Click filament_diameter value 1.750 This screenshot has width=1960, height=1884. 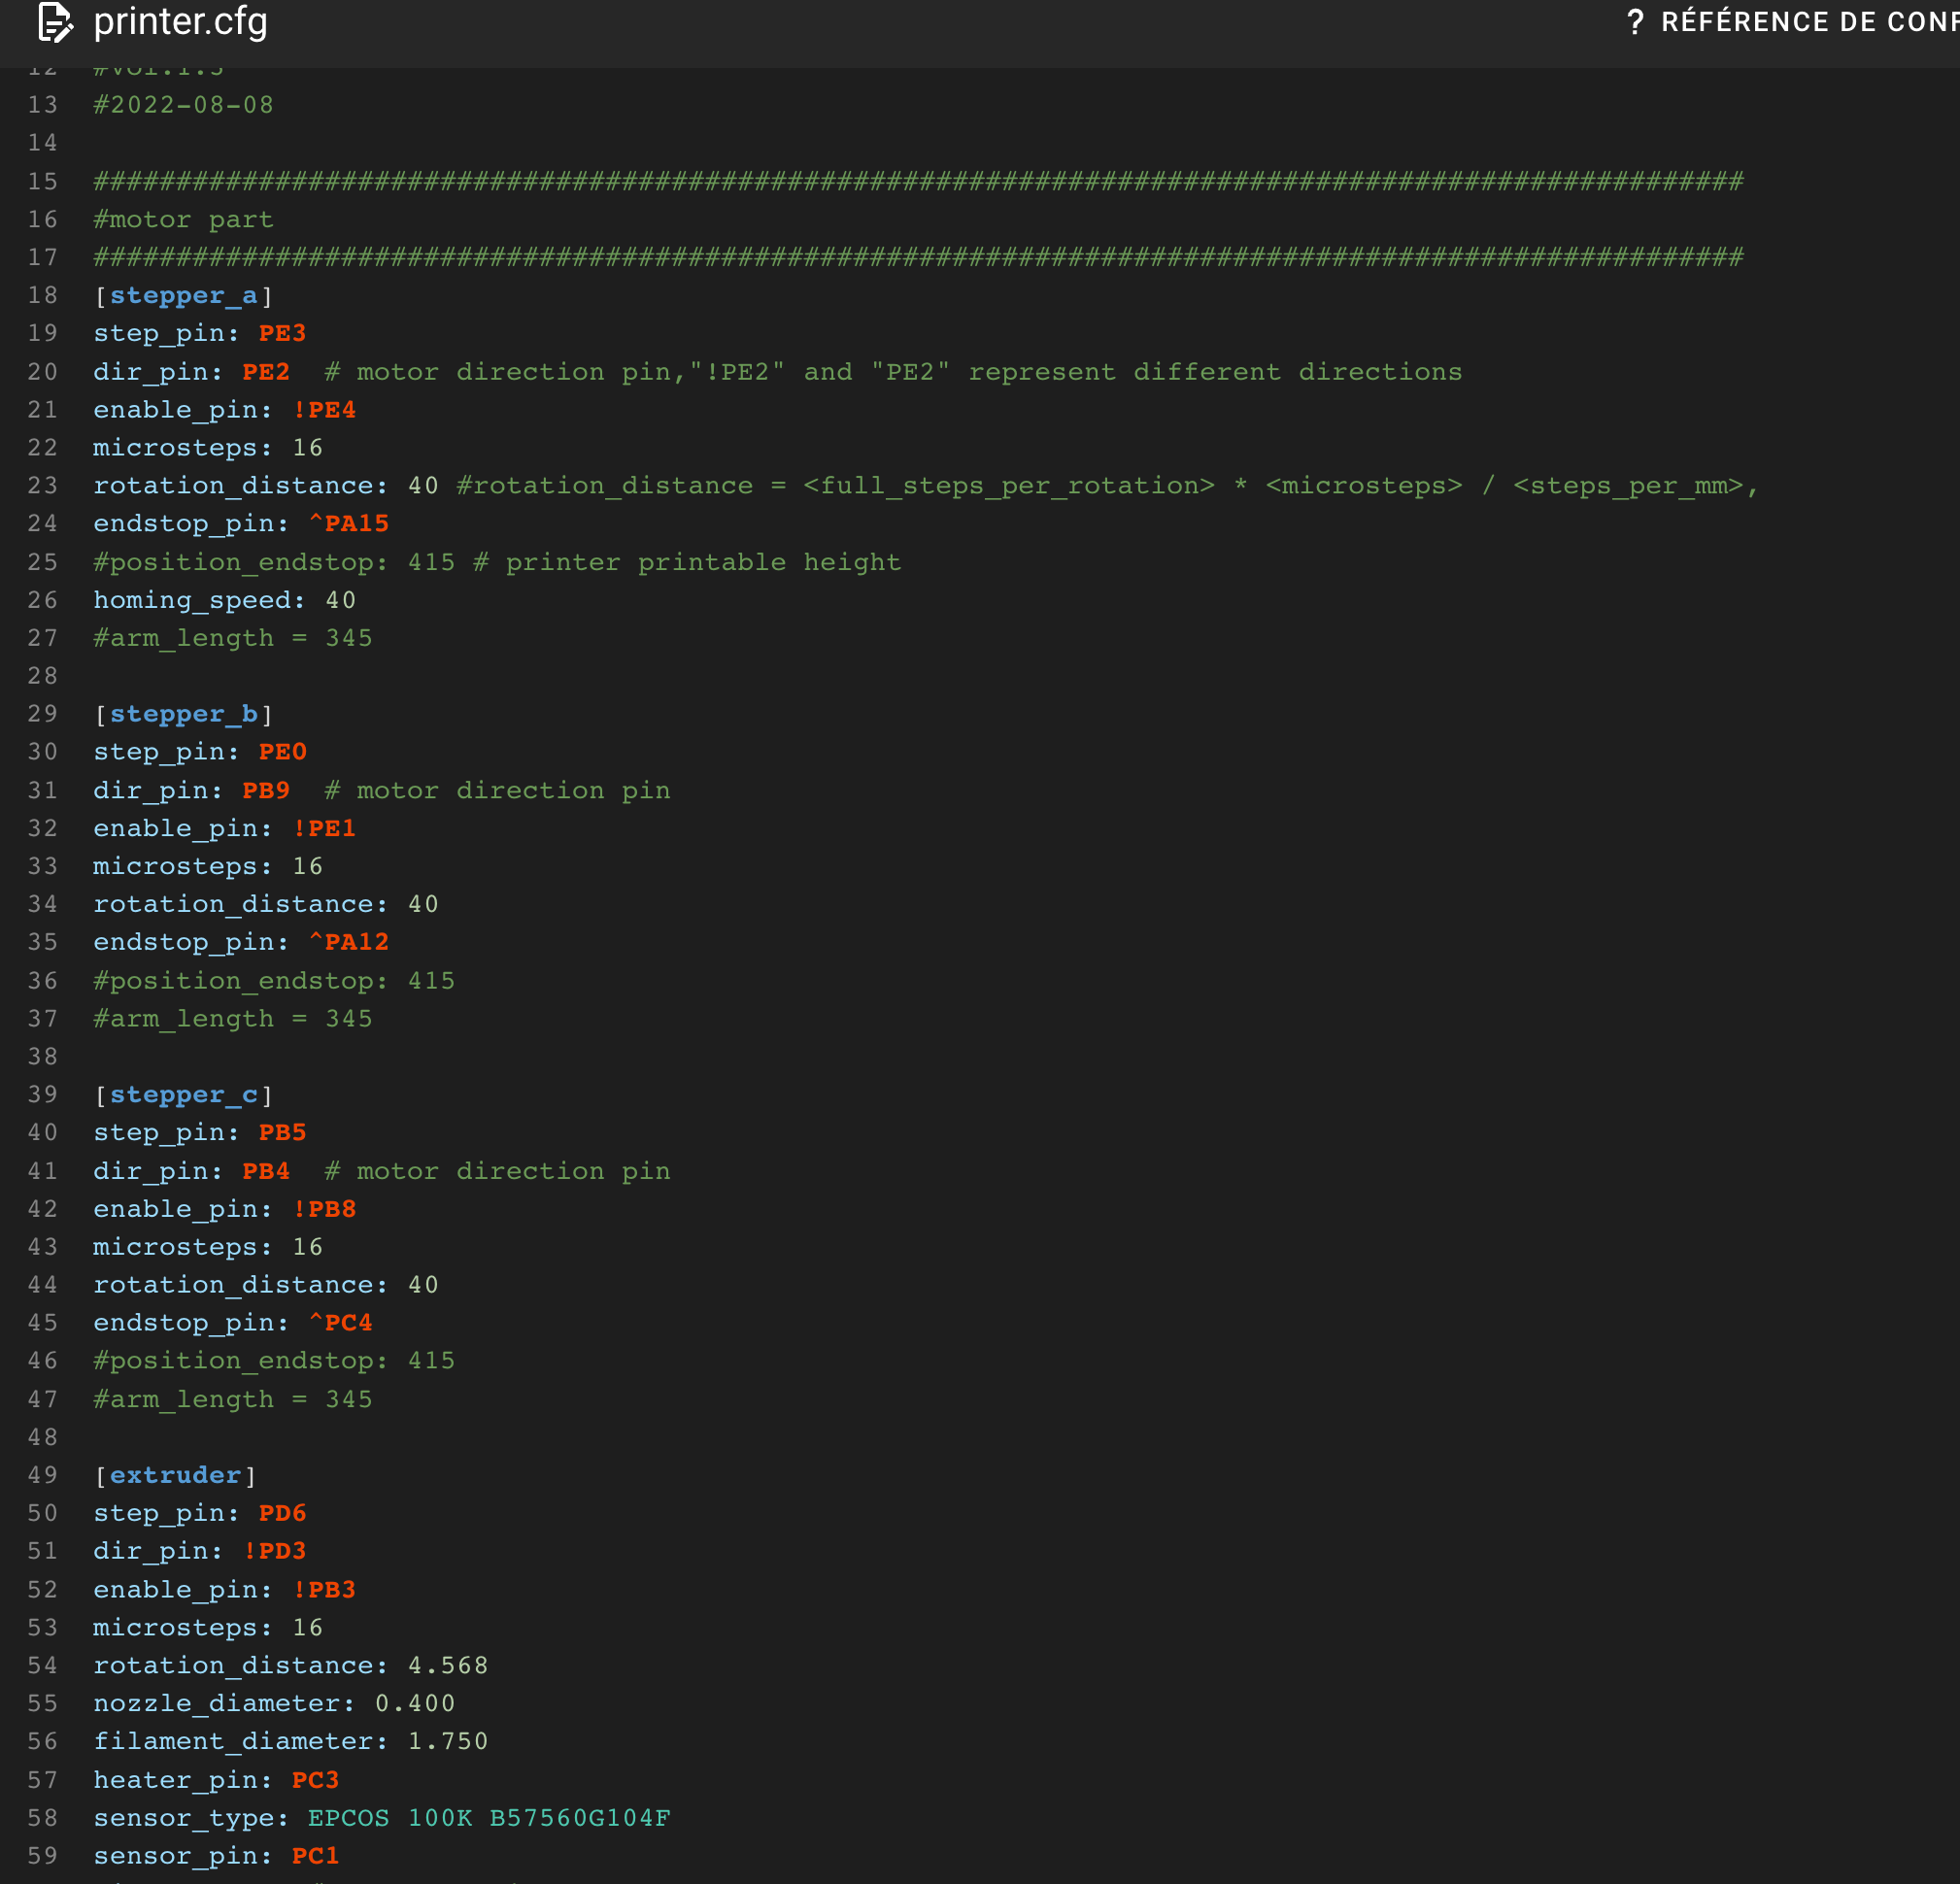click(448, 1742)
